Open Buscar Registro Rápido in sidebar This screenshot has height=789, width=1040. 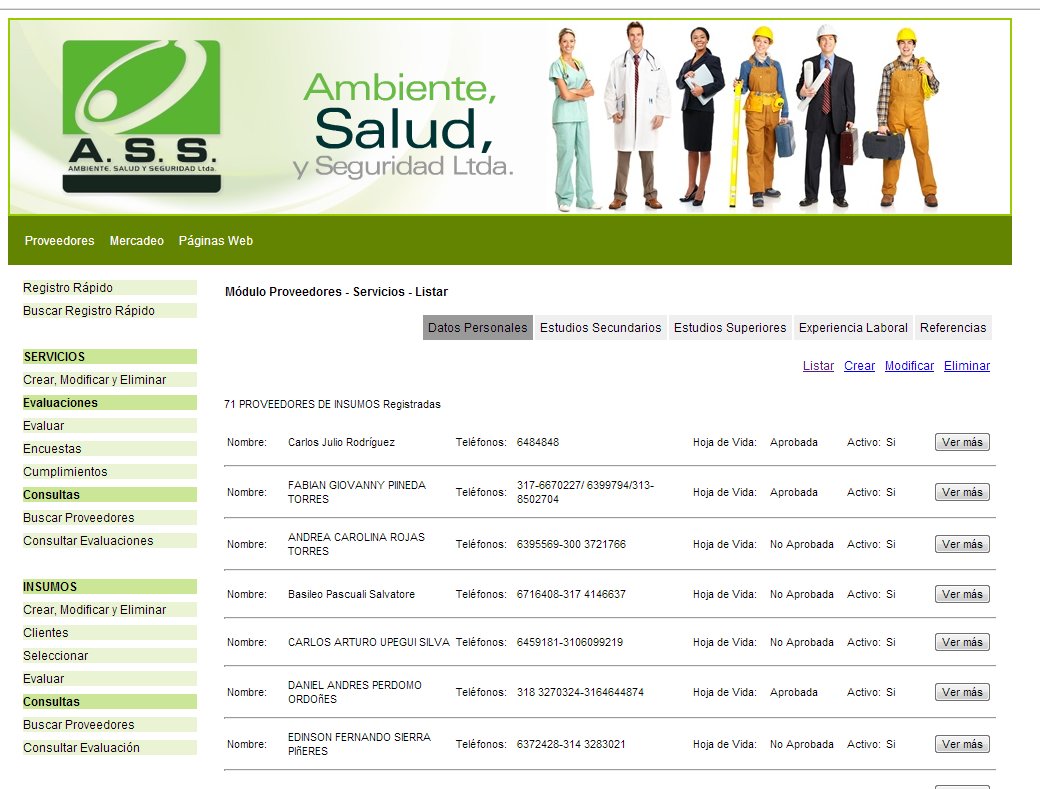pos(89,311)
